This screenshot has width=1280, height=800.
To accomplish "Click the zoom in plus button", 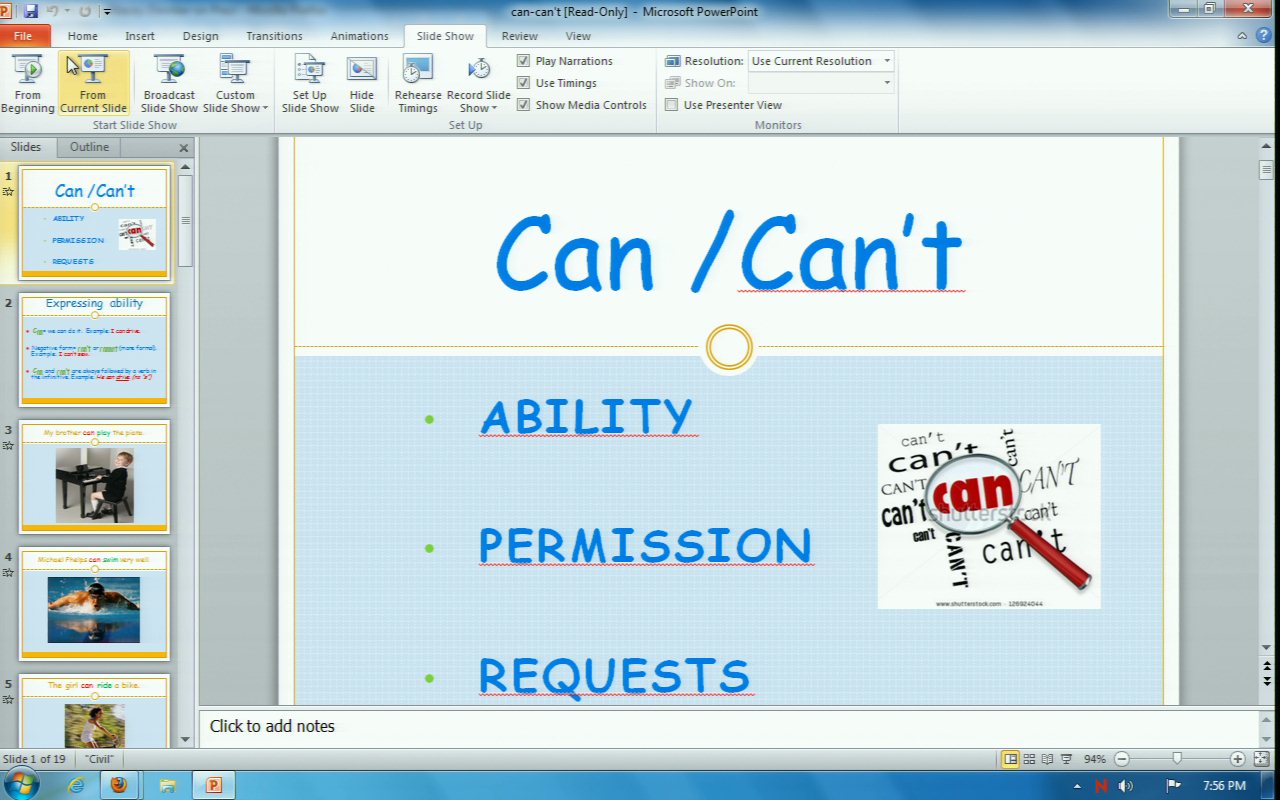I will coord(1237,759).
